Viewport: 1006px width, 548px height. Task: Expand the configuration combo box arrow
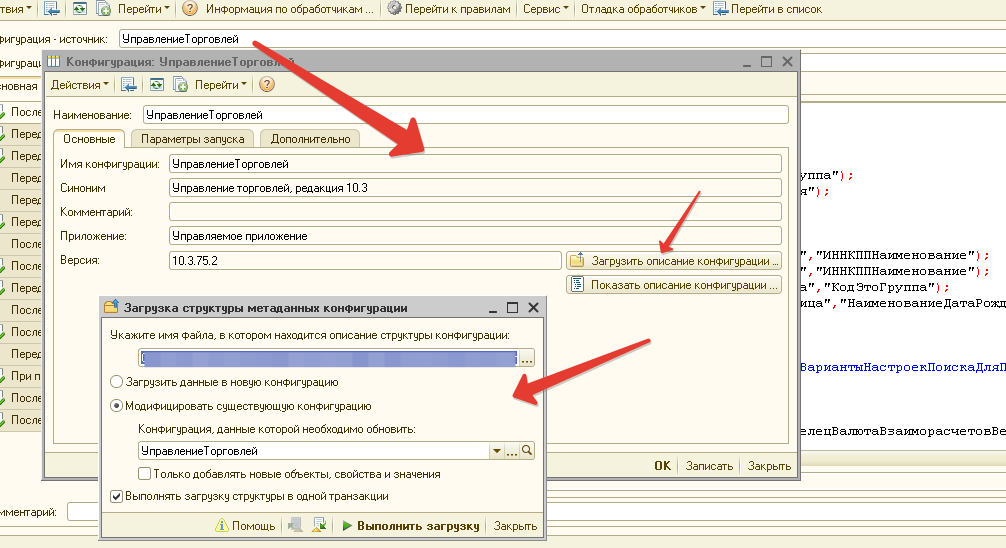(x=496, y=451)
